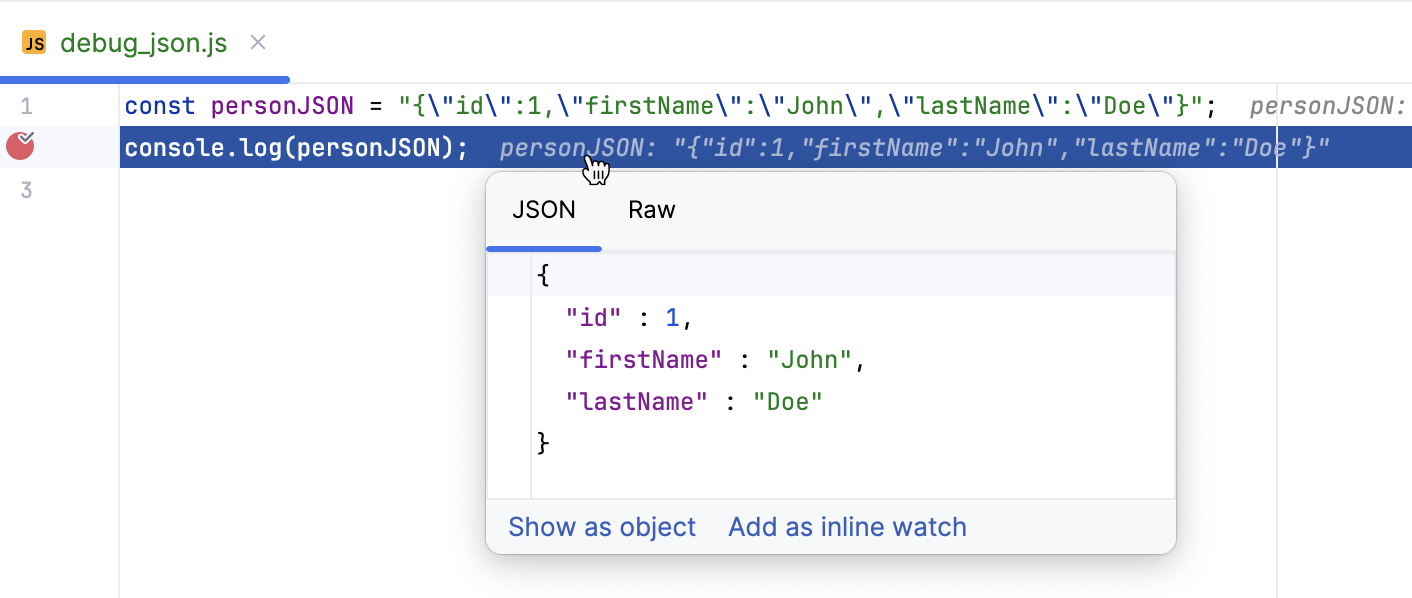Click the JS file icon in the tab

tap(34, 43)
